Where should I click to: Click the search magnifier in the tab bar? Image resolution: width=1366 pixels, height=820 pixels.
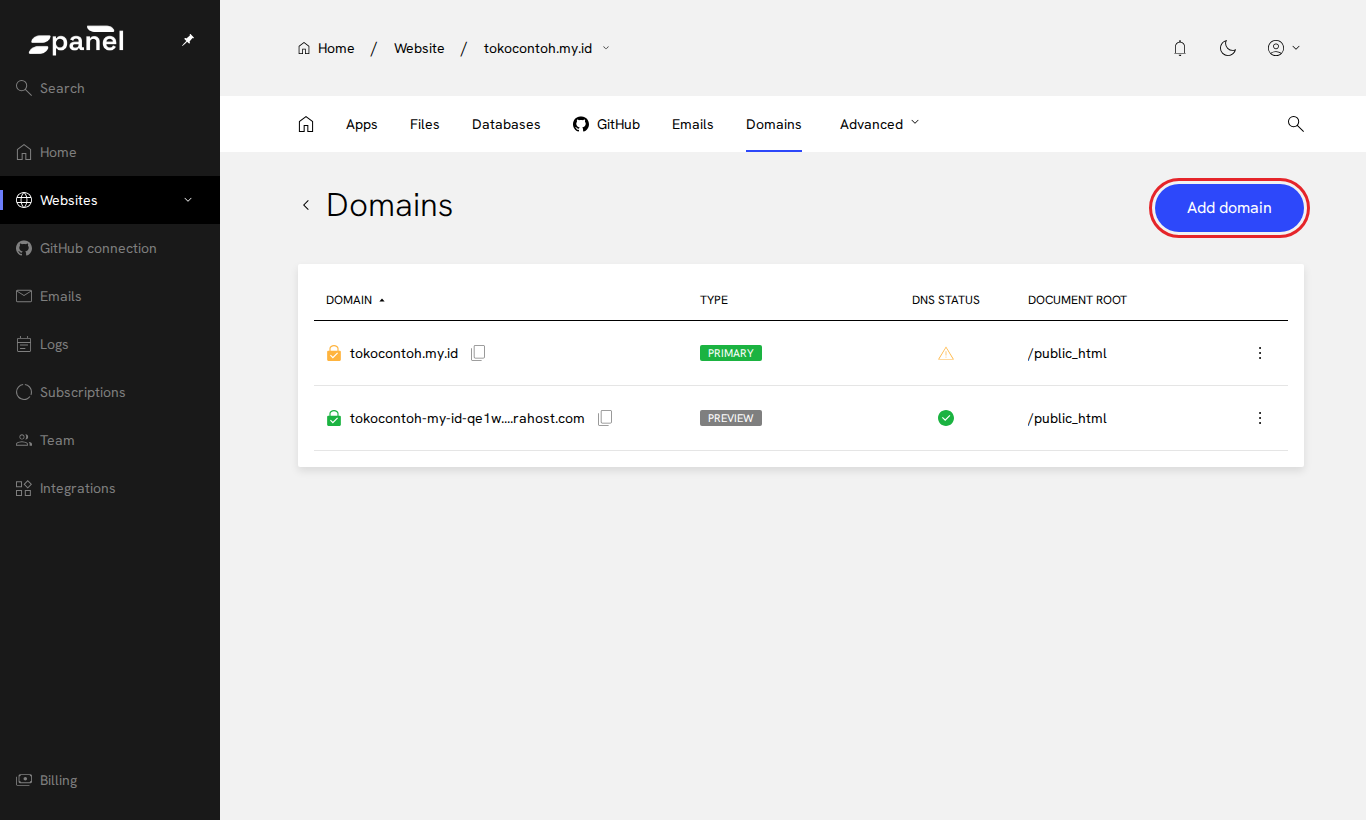1295,124
